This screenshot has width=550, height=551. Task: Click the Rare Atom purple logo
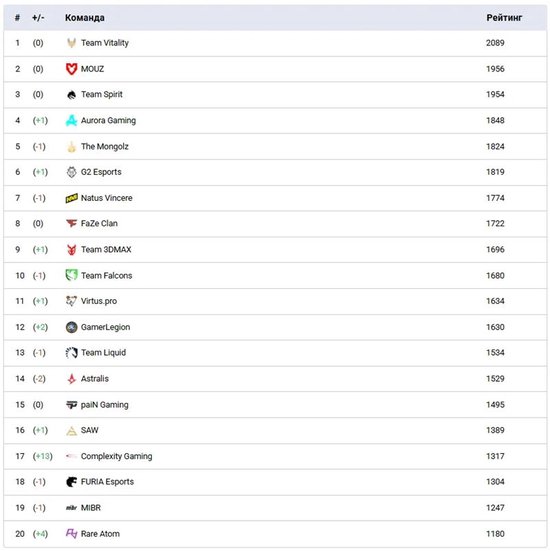pyautogui.click(x=71, y=533)
